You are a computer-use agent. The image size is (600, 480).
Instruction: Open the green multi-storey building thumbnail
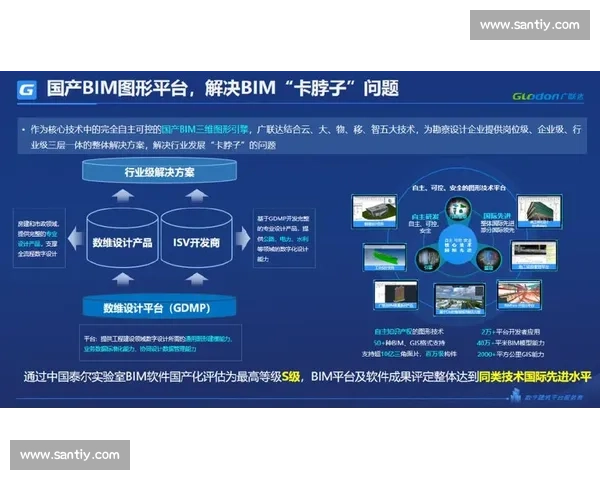coord(540,211)
